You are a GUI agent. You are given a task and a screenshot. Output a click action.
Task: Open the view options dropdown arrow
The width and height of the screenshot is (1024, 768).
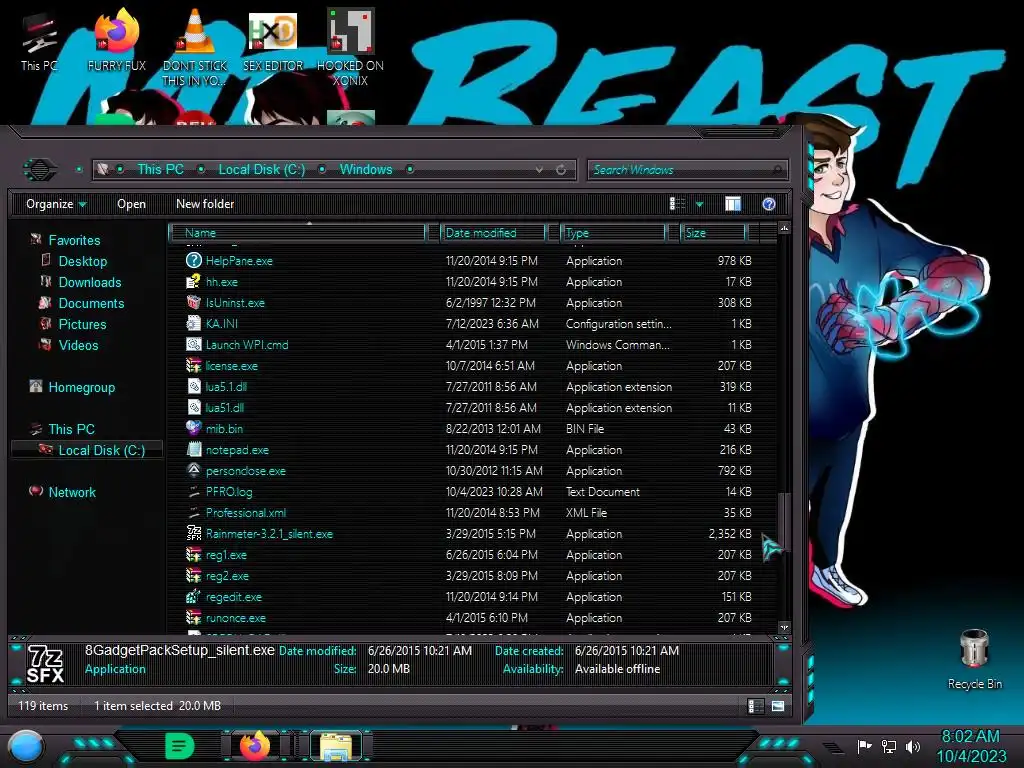tap(699, 204)
